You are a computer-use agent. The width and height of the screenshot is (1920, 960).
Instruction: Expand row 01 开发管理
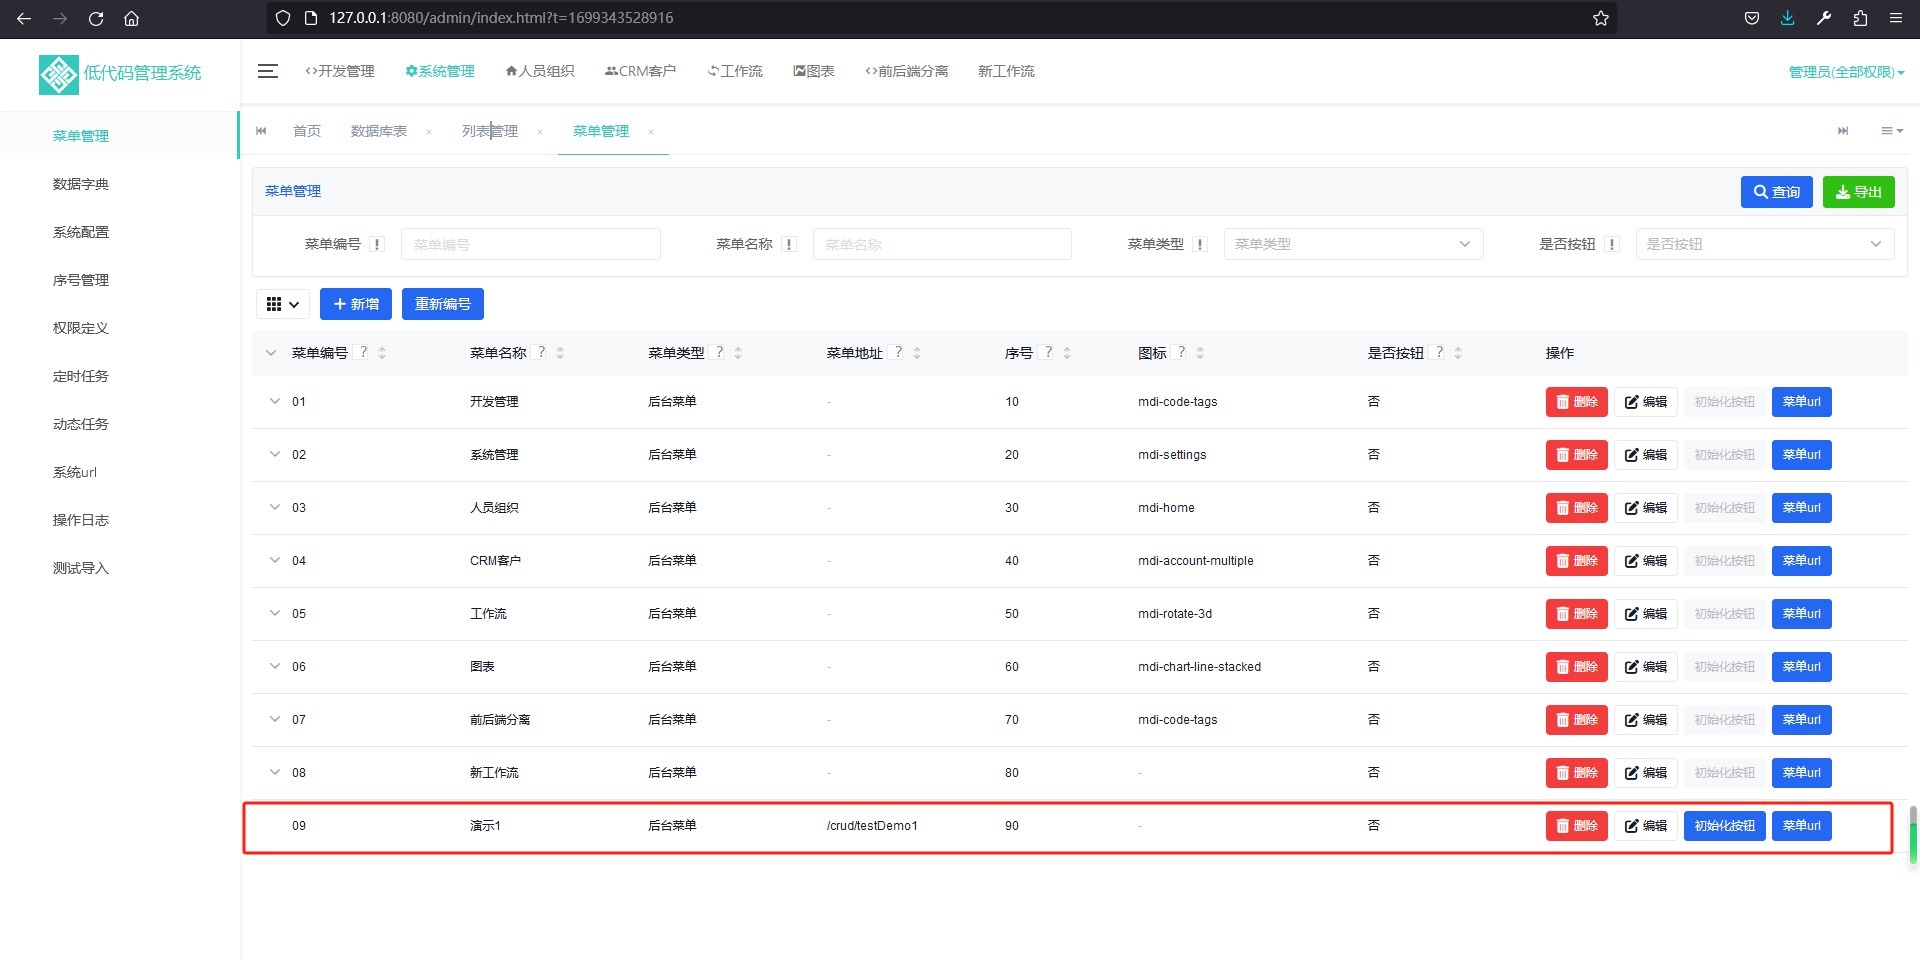click(x=275, y=401)
